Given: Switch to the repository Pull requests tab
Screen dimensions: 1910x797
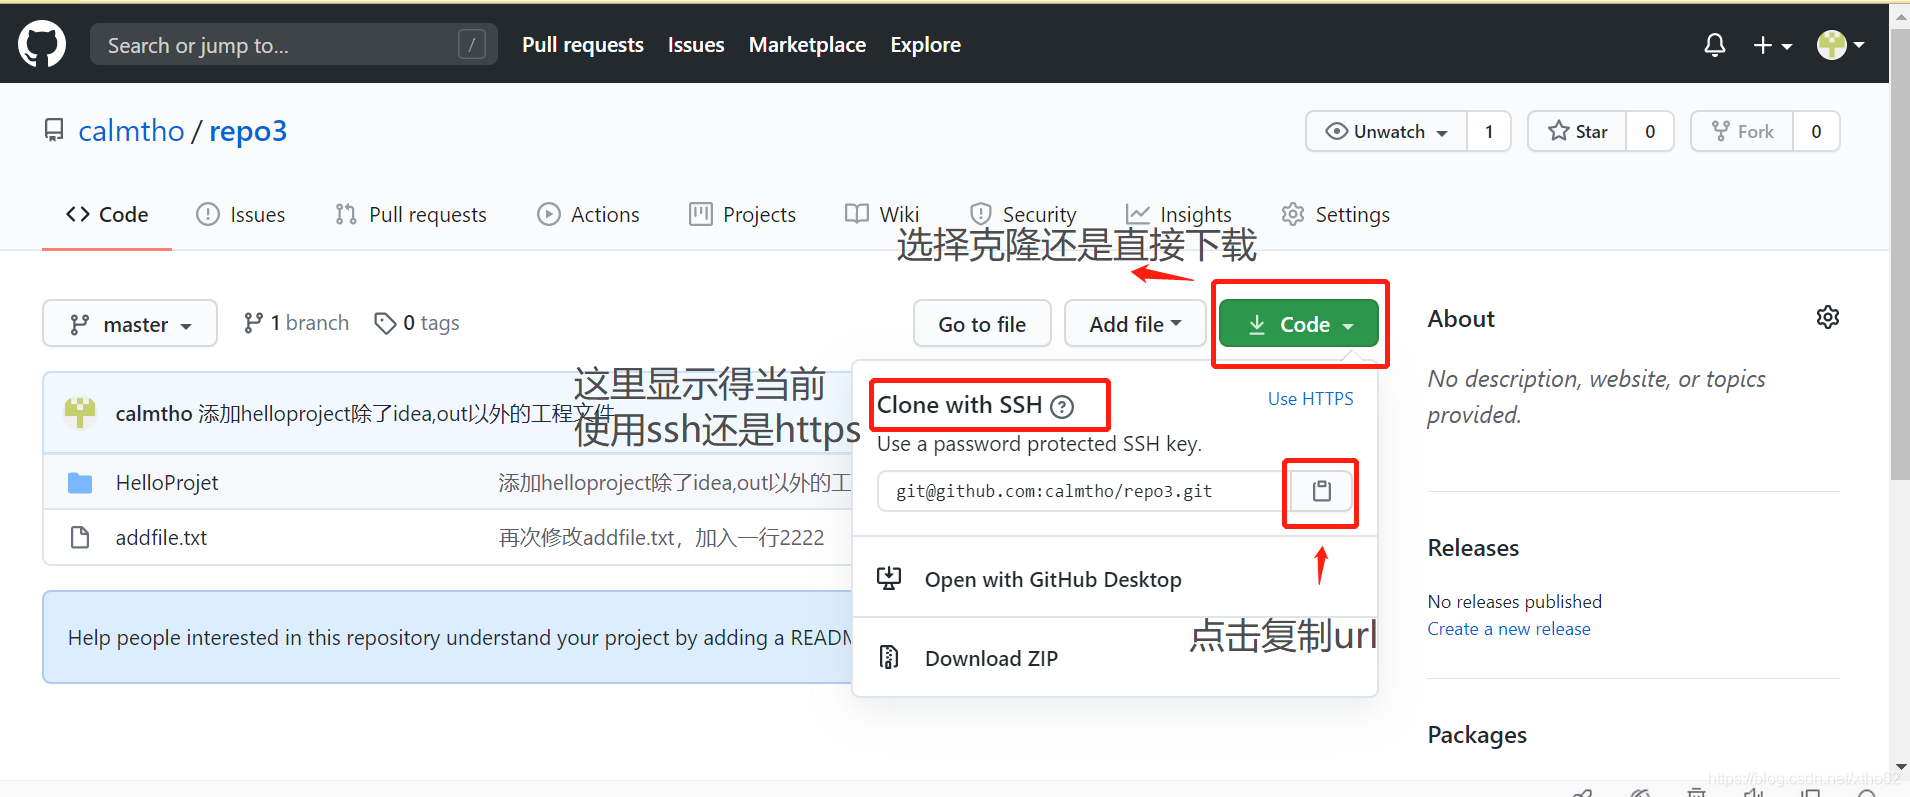Looking at the screenshot, I should click(411, 214).
